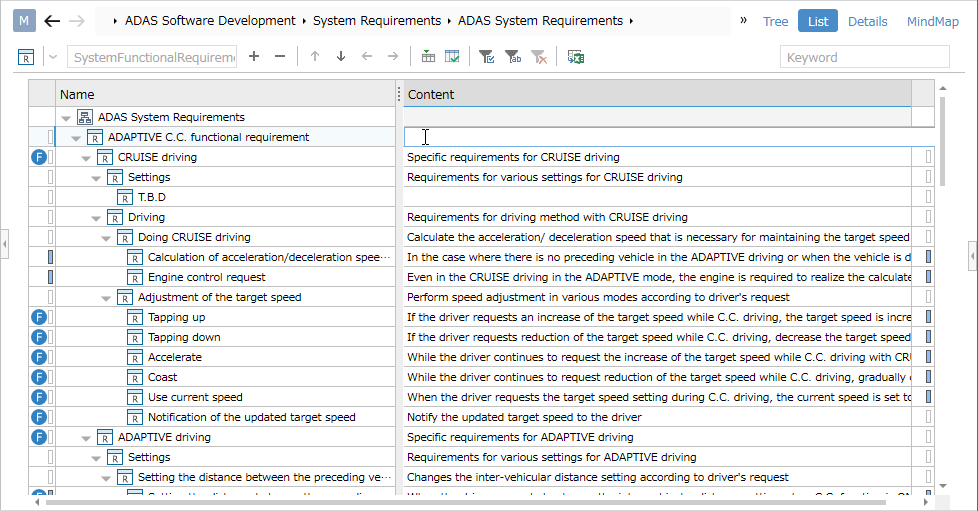Click the M model menu icon
978x511 pixels.
tap(24, 21)
